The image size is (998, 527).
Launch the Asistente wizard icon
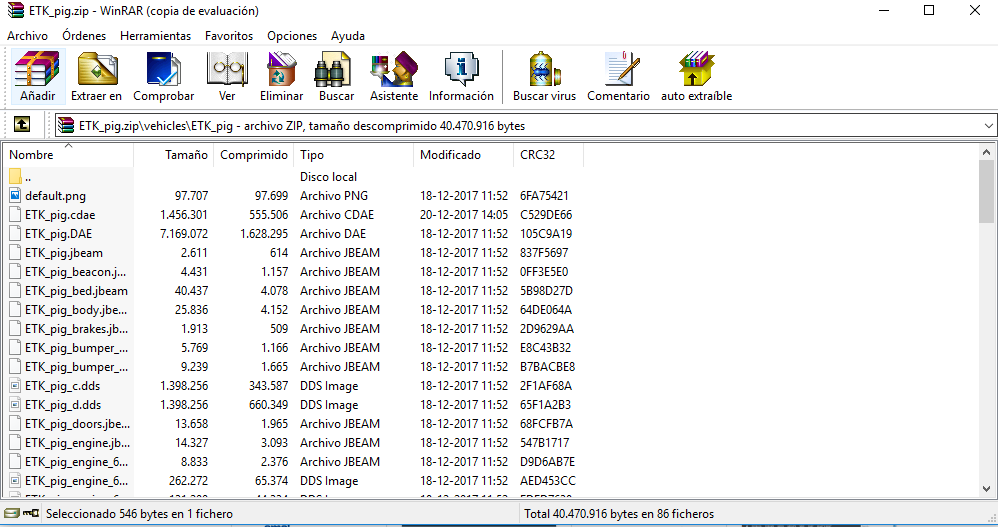394,69
